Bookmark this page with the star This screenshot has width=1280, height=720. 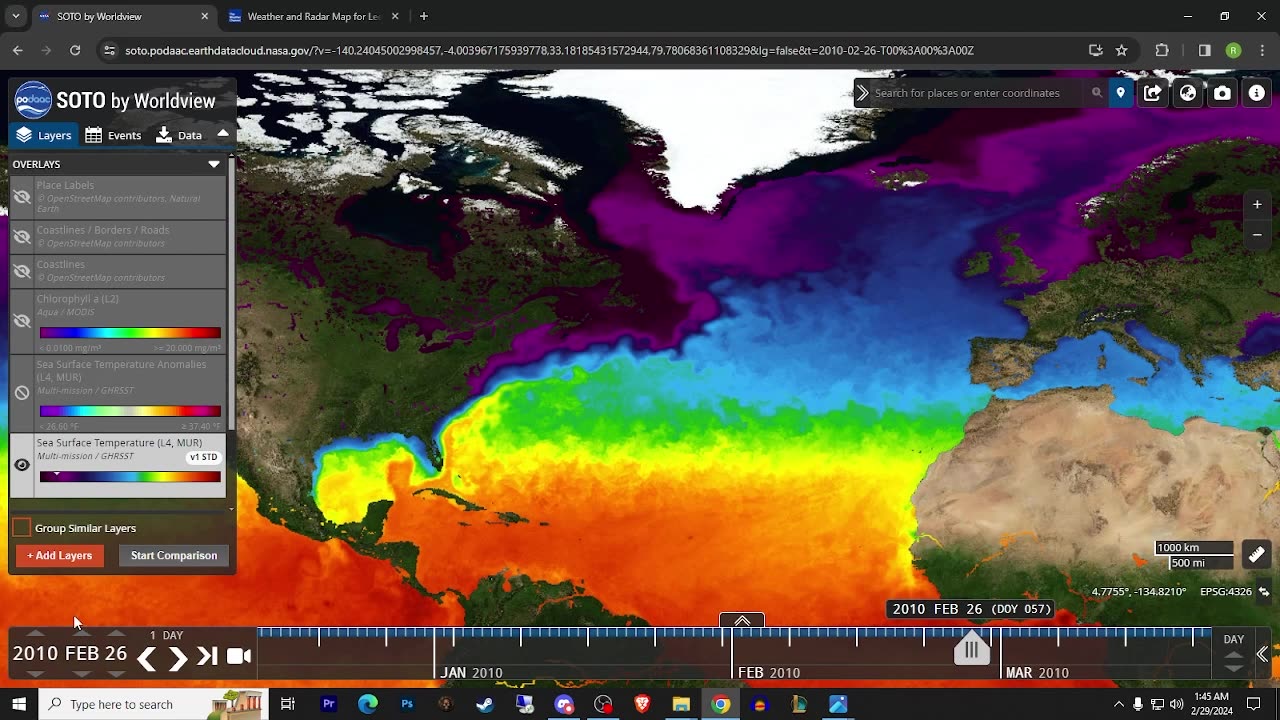(1121, 50)
